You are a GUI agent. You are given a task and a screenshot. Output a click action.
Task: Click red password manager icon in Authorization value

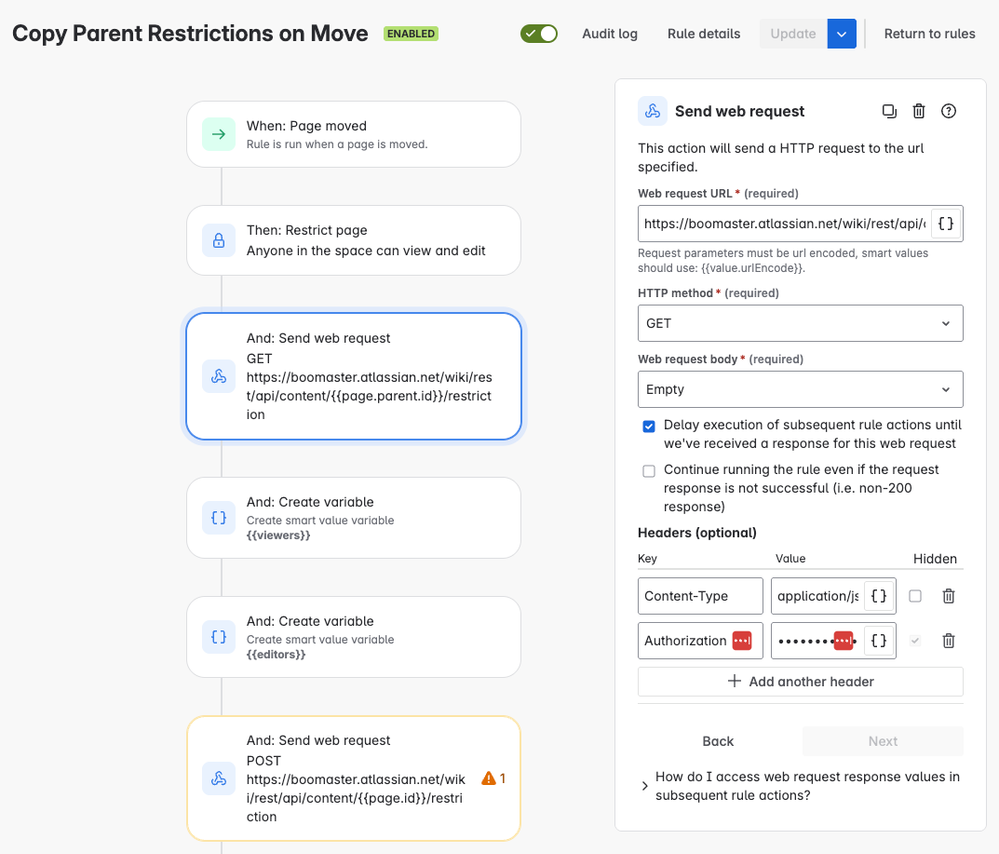(843, 640)
